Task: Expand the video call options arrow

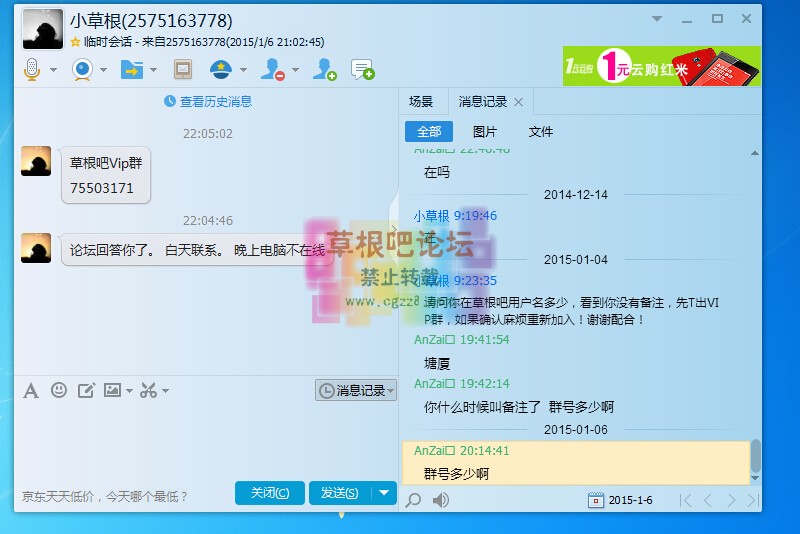Action: pos(104,69)
